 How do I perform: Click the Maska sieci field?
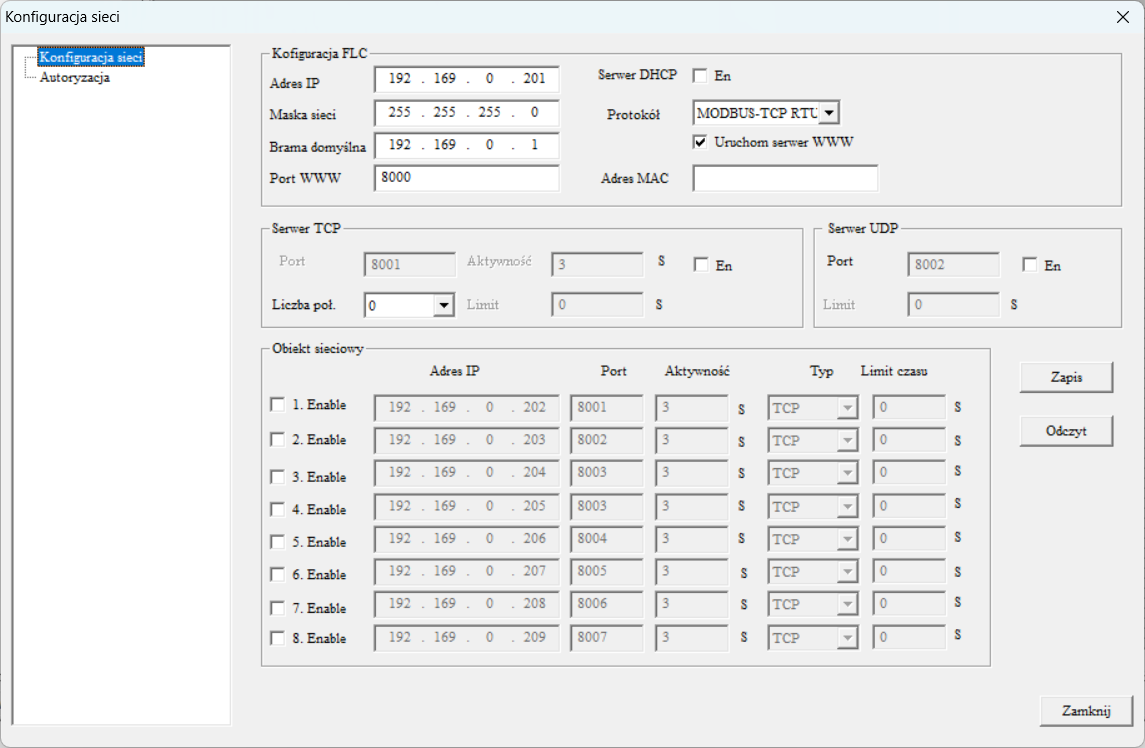tap(467, 112)
